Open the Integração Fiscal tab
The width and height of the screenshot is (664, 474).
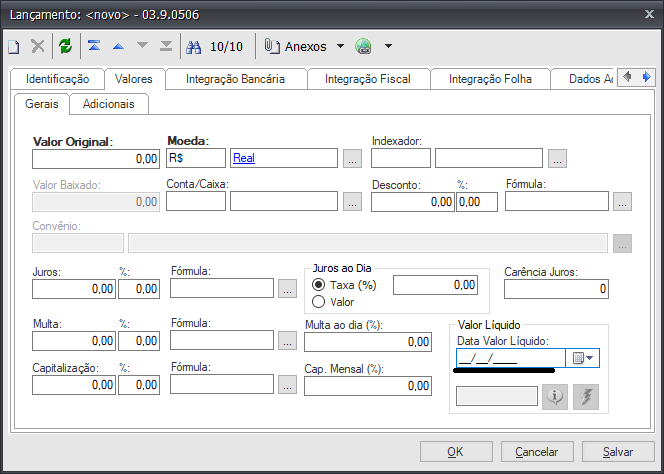pyautogui.click(x=368, y=79)
